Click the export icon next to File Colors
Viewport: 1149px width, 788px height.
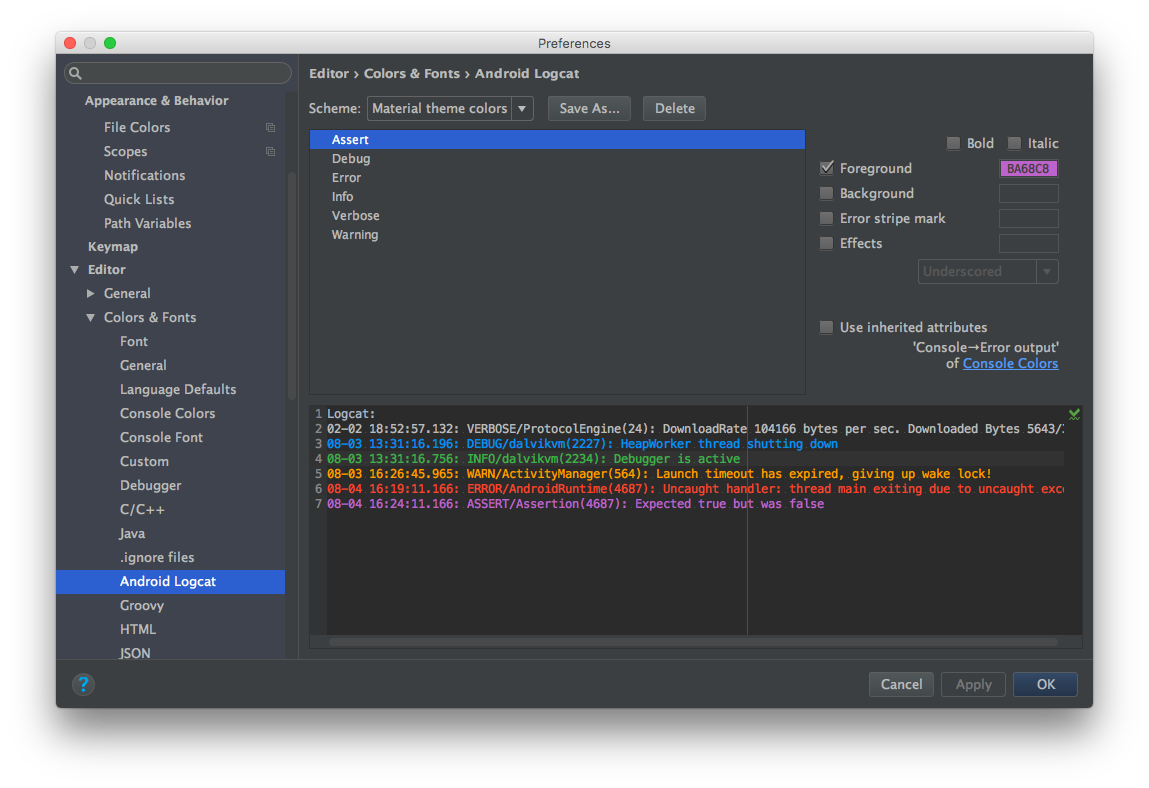click(x=270, y=127)
